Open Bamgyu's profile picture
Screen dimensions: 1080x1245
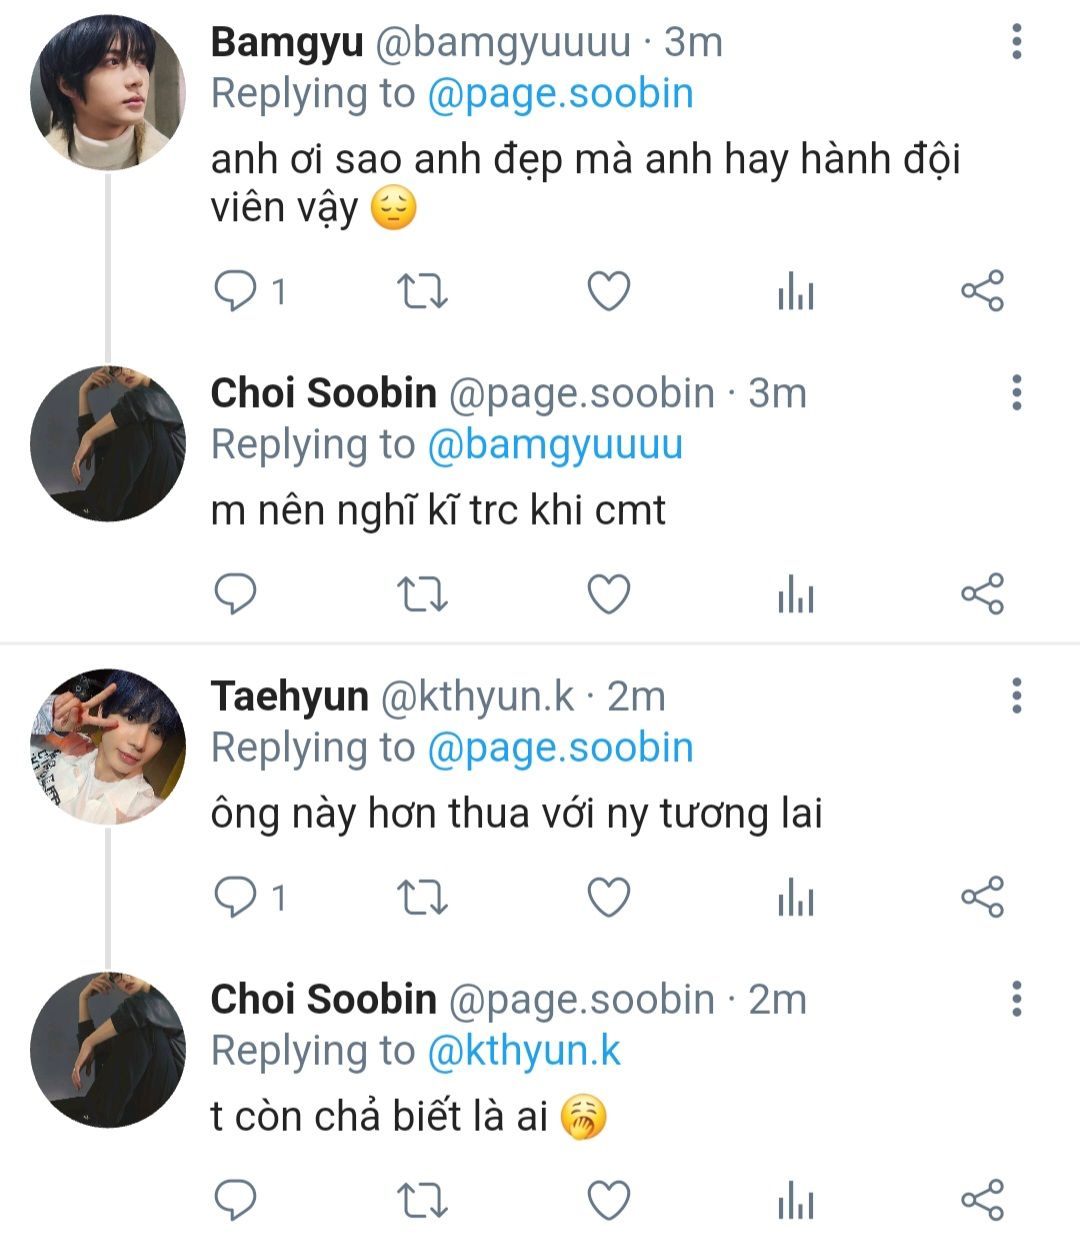click(108, 93)
